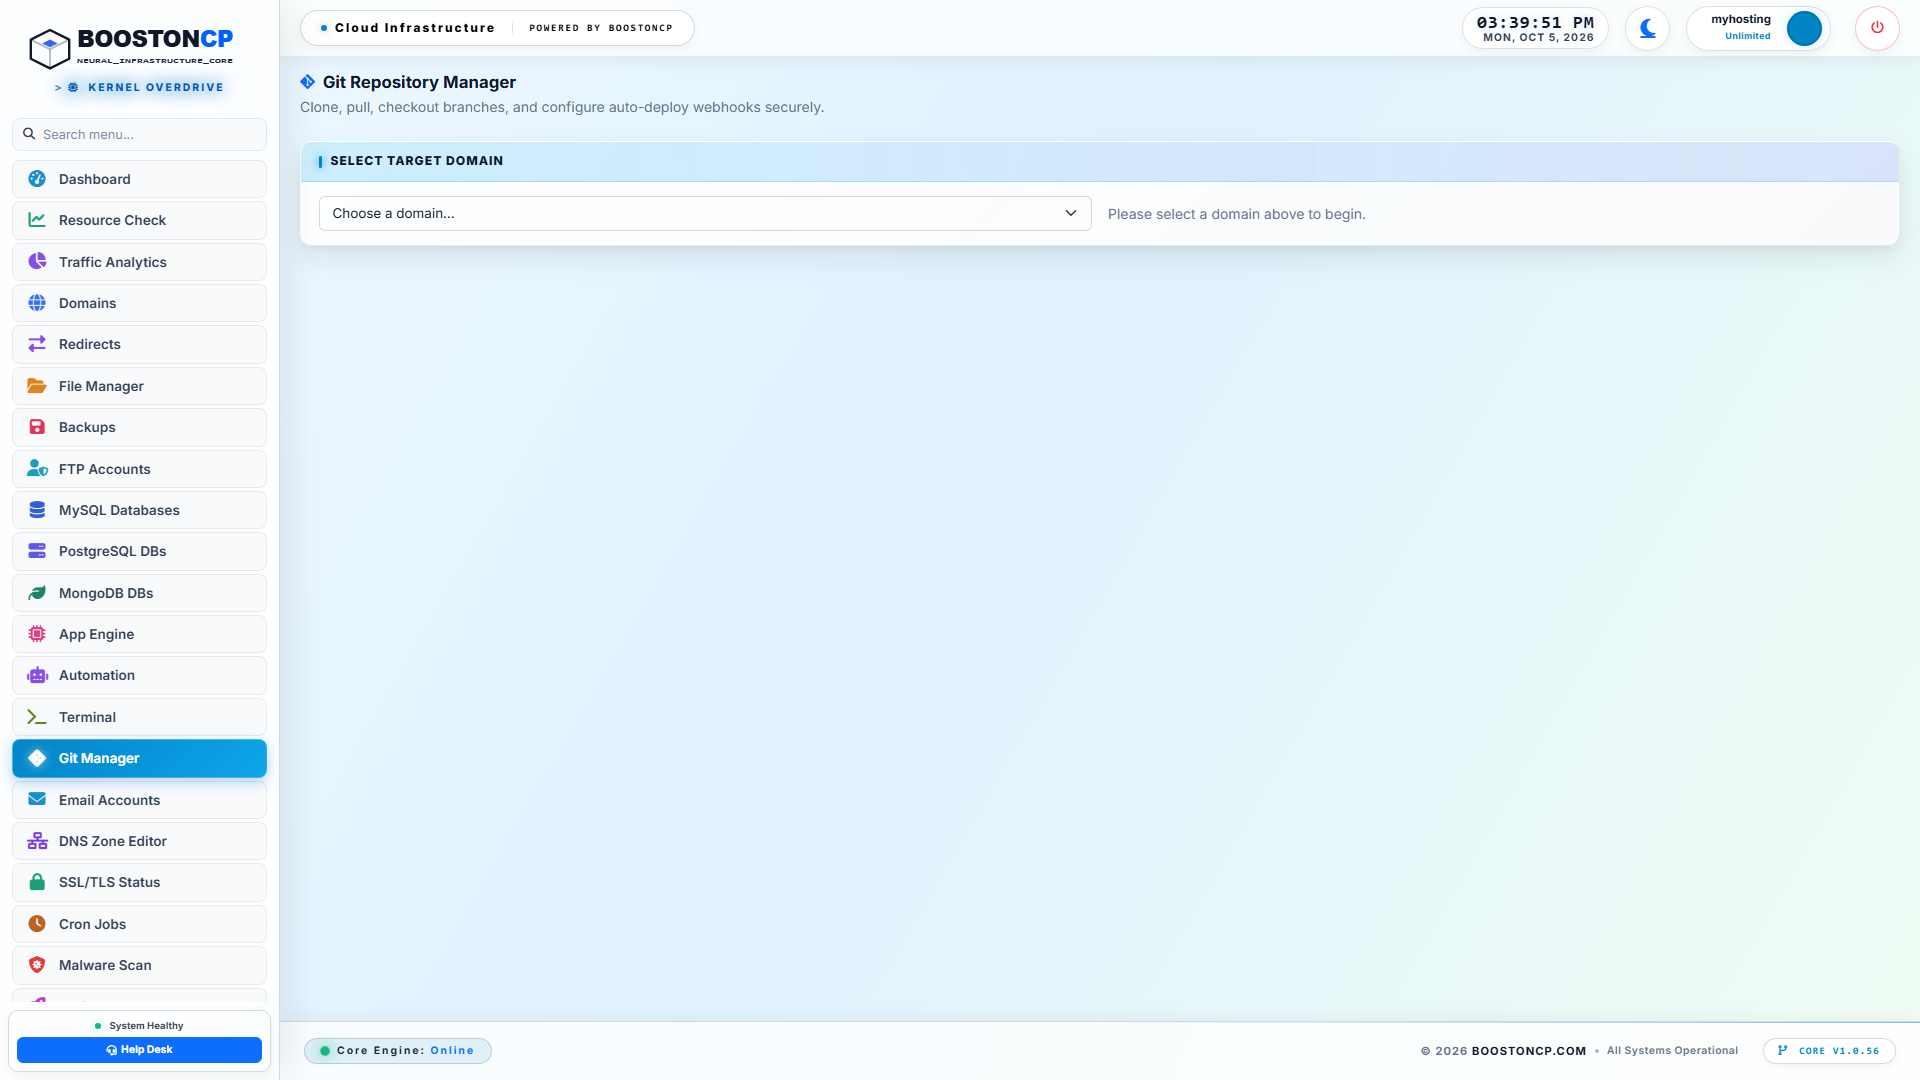Go to Email Accounts menu item
1920x1080 pixels.
[139, 800]
